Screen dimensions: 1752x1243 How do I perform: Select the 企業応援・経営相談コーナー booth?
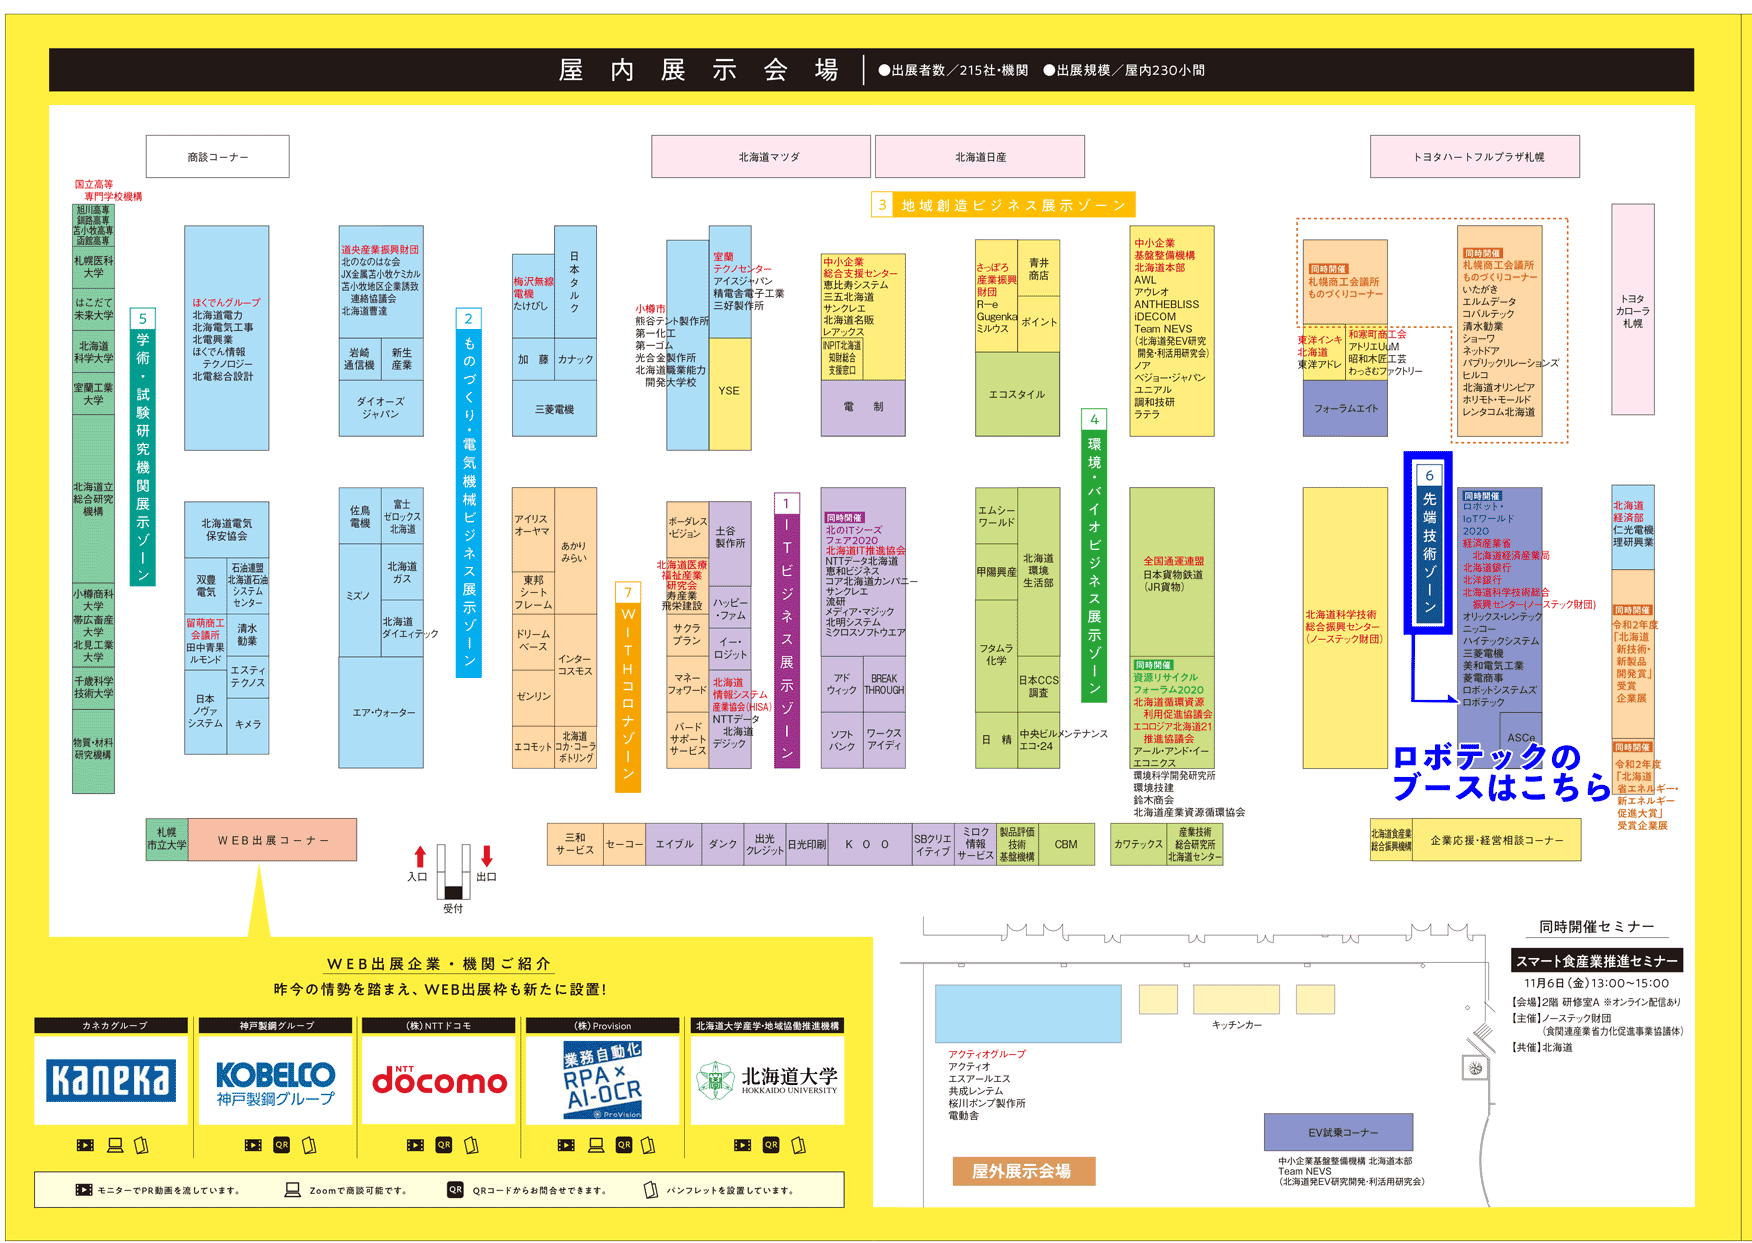(1497, 840)
